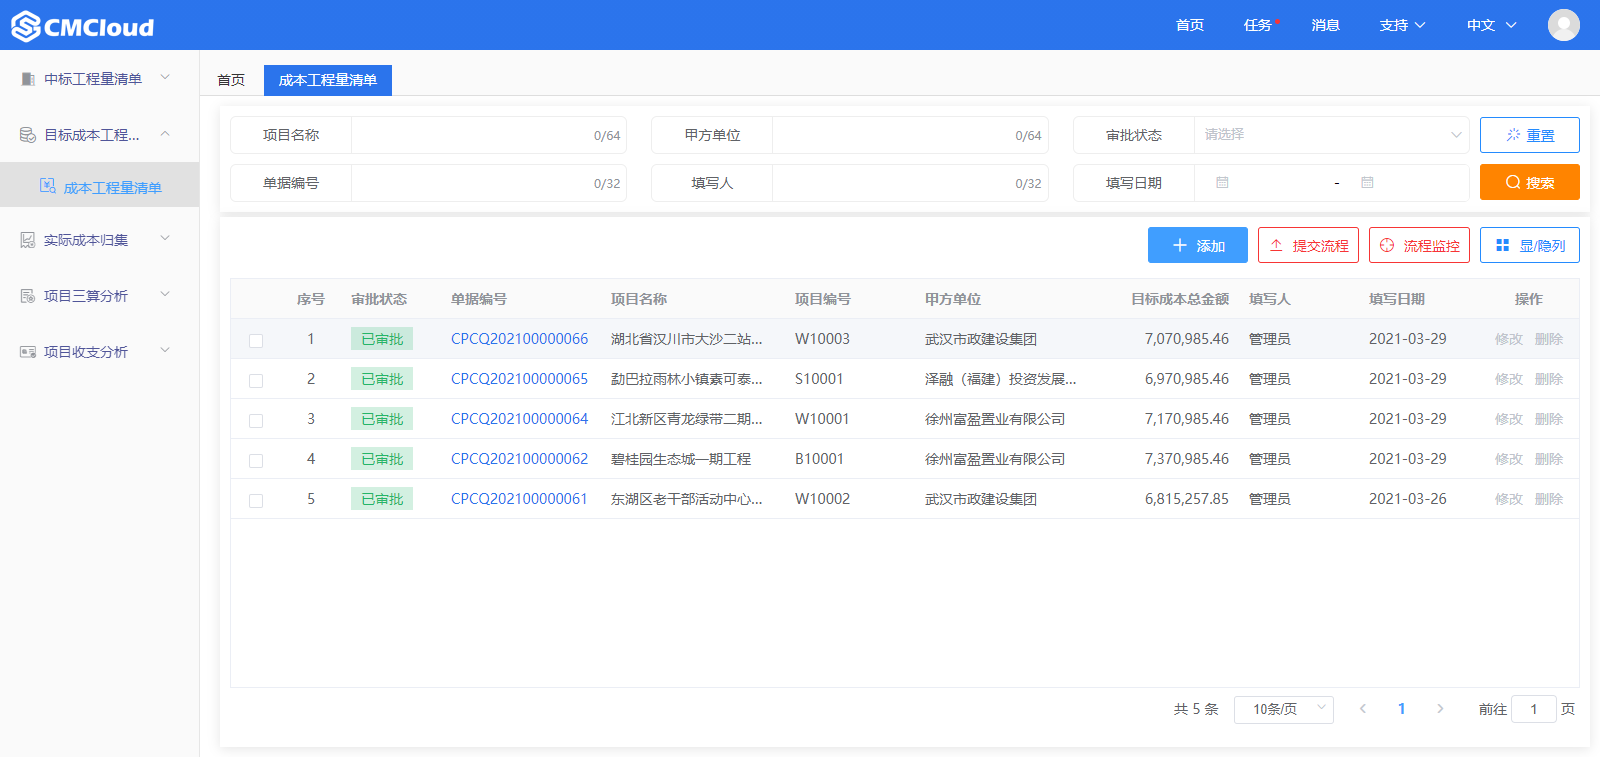Click the 重置 reset button

1530,135
